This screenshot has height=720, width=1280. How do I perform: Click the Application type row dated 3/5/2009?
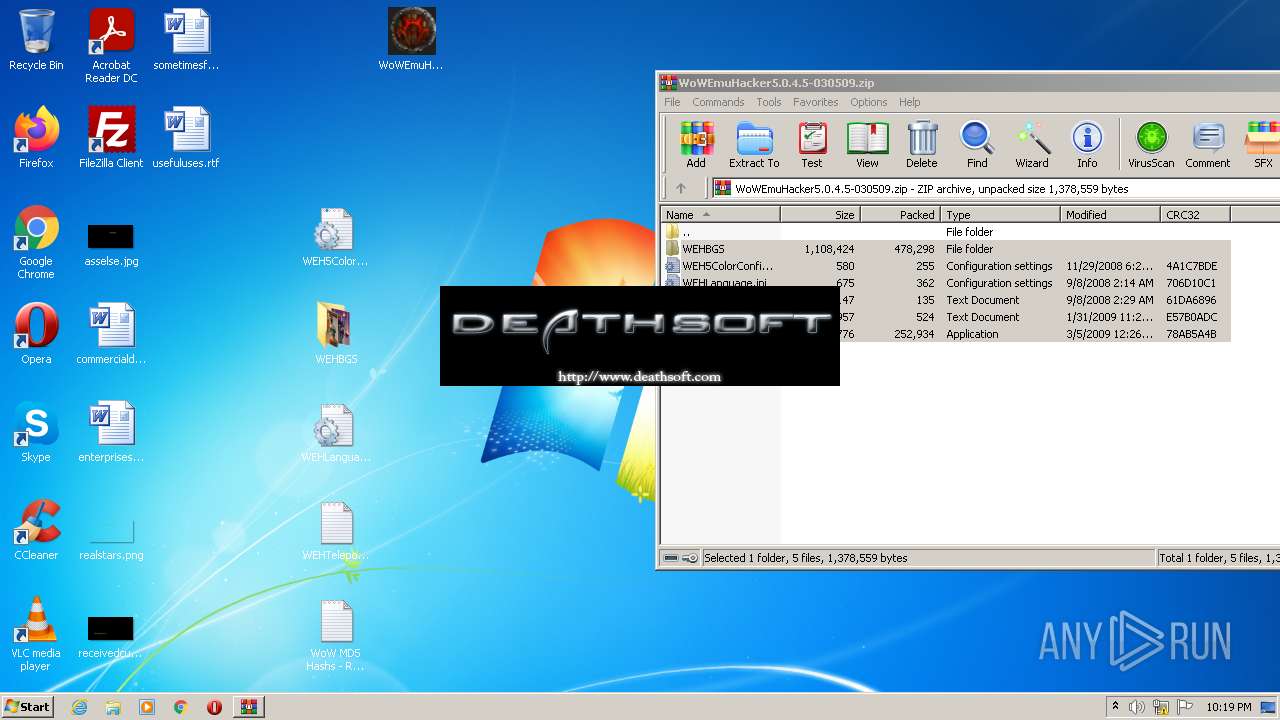pos(1035,334)
